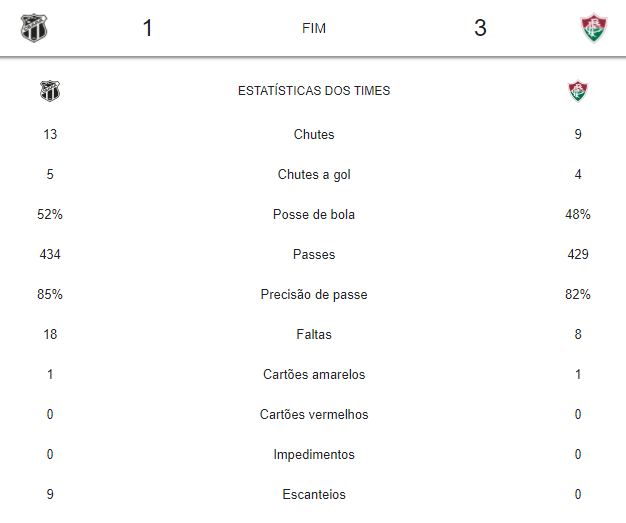Viewport: 626px width, 523px height.
Task: Open the ESTATÍSTICAS DOS TIMES heading
Action: coord(314,91)
